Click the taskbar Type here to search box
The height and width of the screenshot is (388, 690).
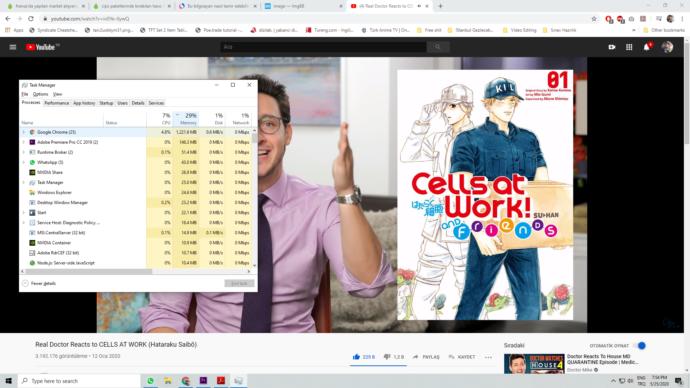click(79, 381)
